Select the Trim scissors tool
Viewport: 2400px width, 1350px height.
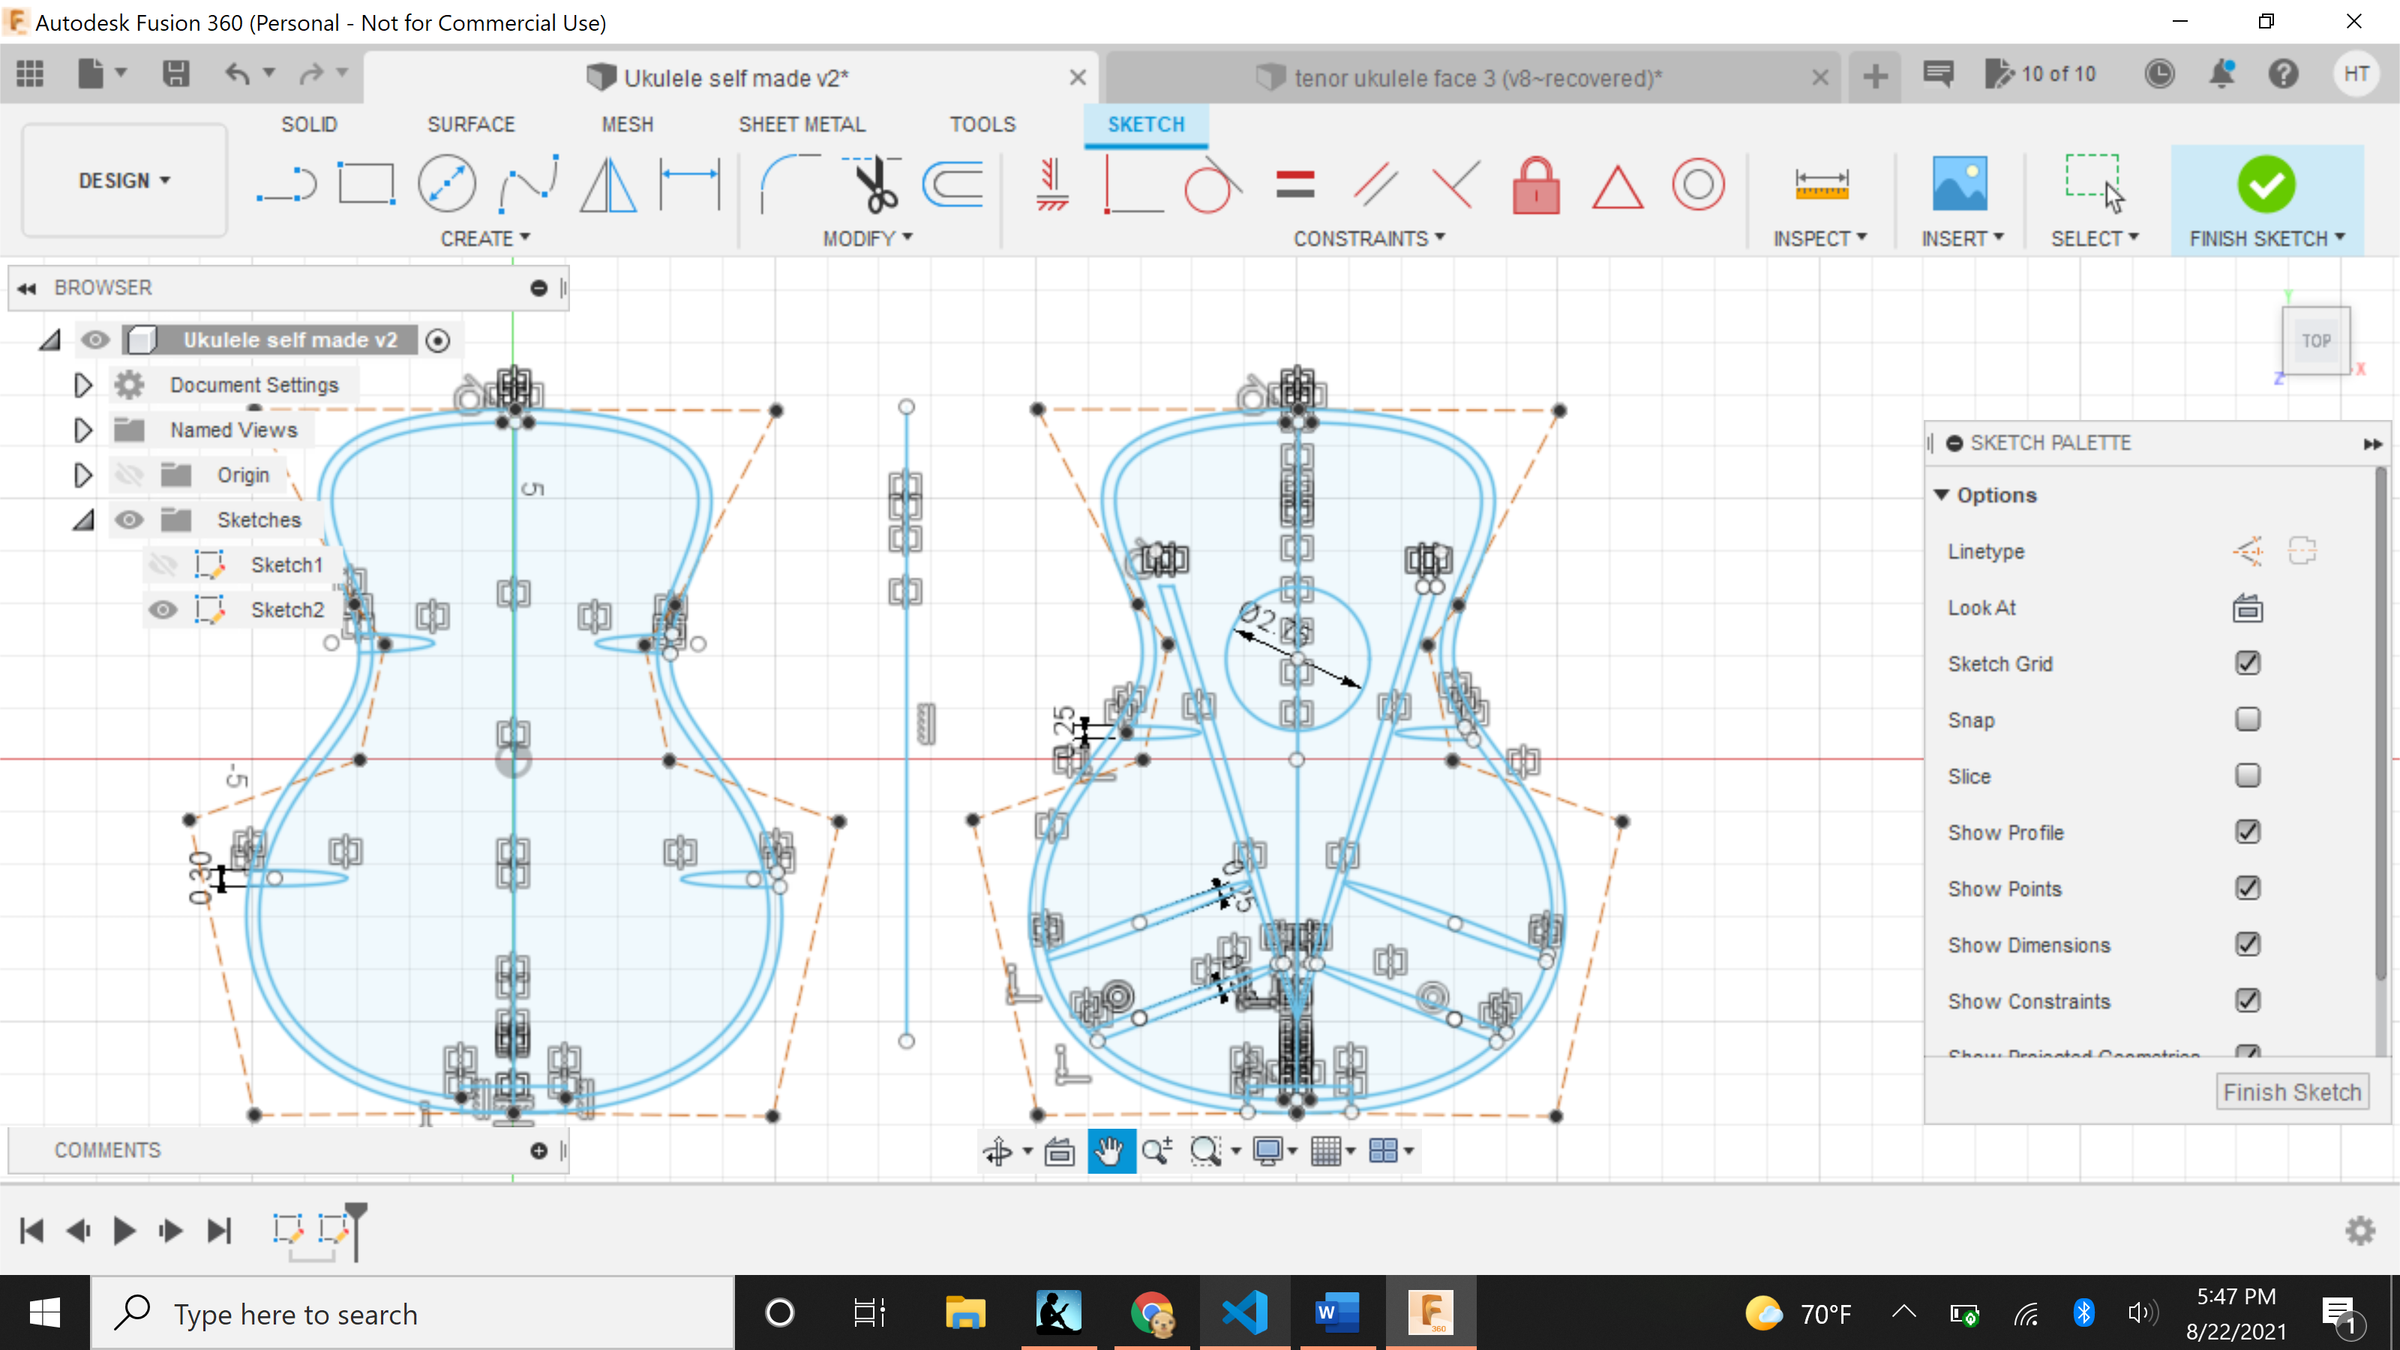pos(875,185)
